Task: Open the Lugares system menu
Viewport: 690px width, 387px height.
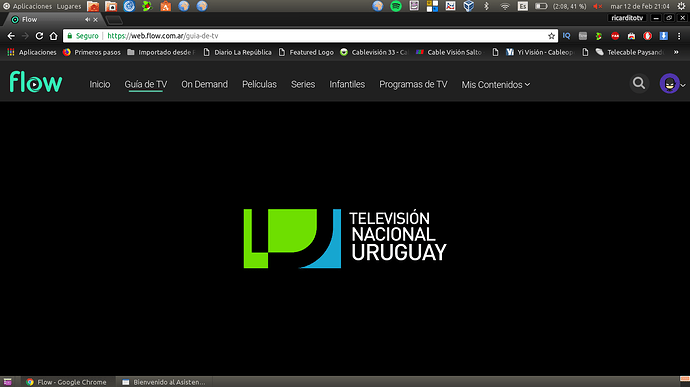Action: point(69,6)
